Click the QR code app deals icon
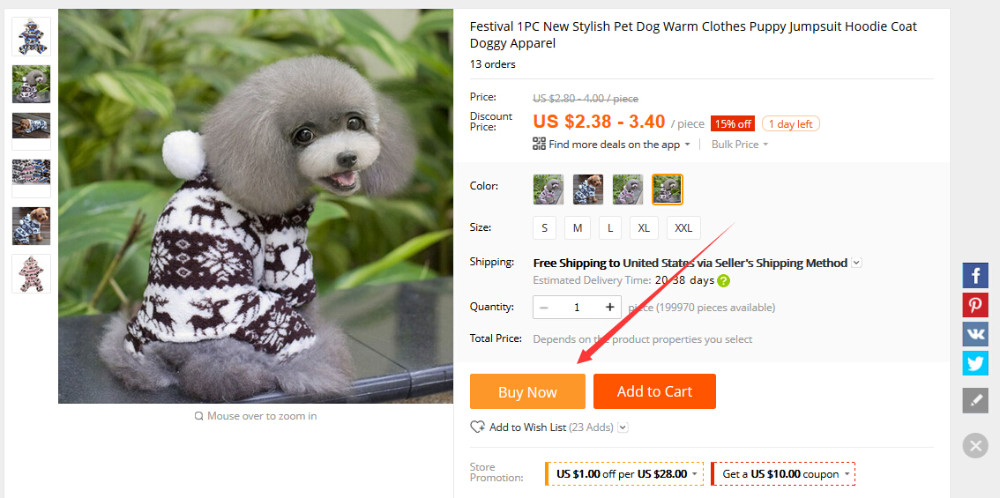The height and width of the screenshot is (498, 1000). tap(539, 144)
